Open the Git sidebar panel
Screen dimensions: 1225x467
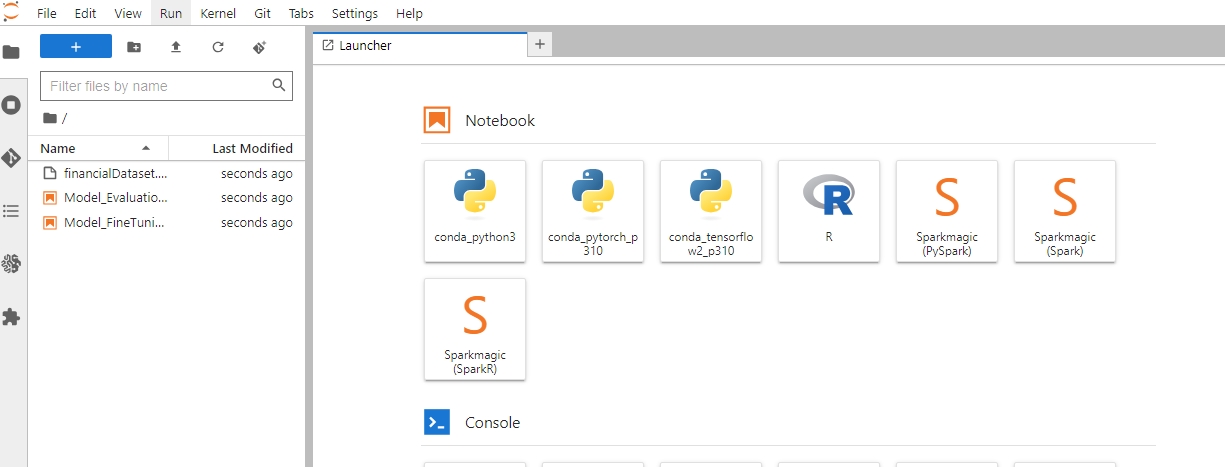tap(12, 158)
